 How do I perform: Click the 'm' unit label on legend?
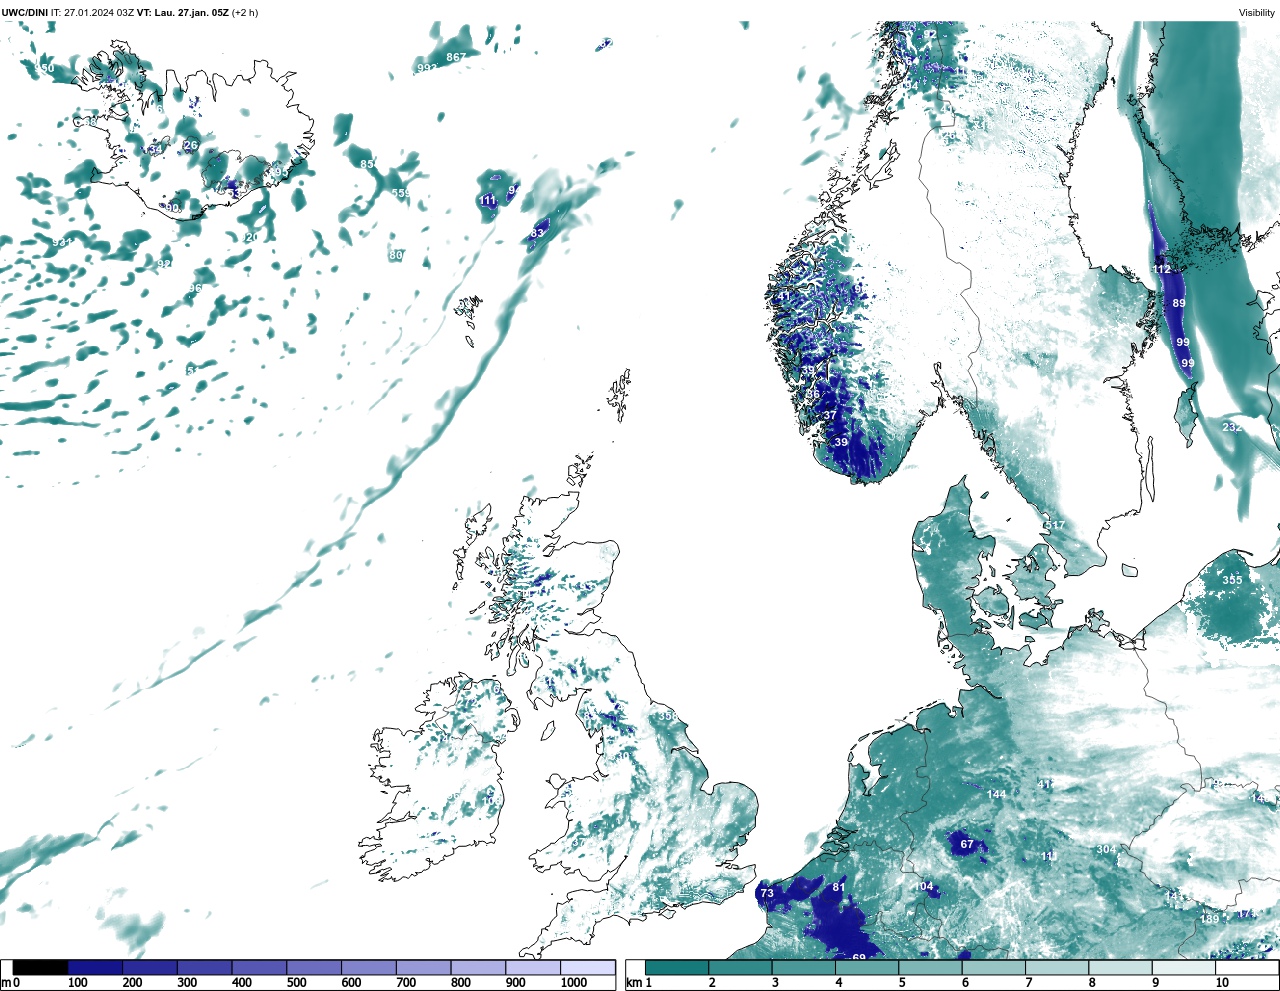(x=6, y=983)
